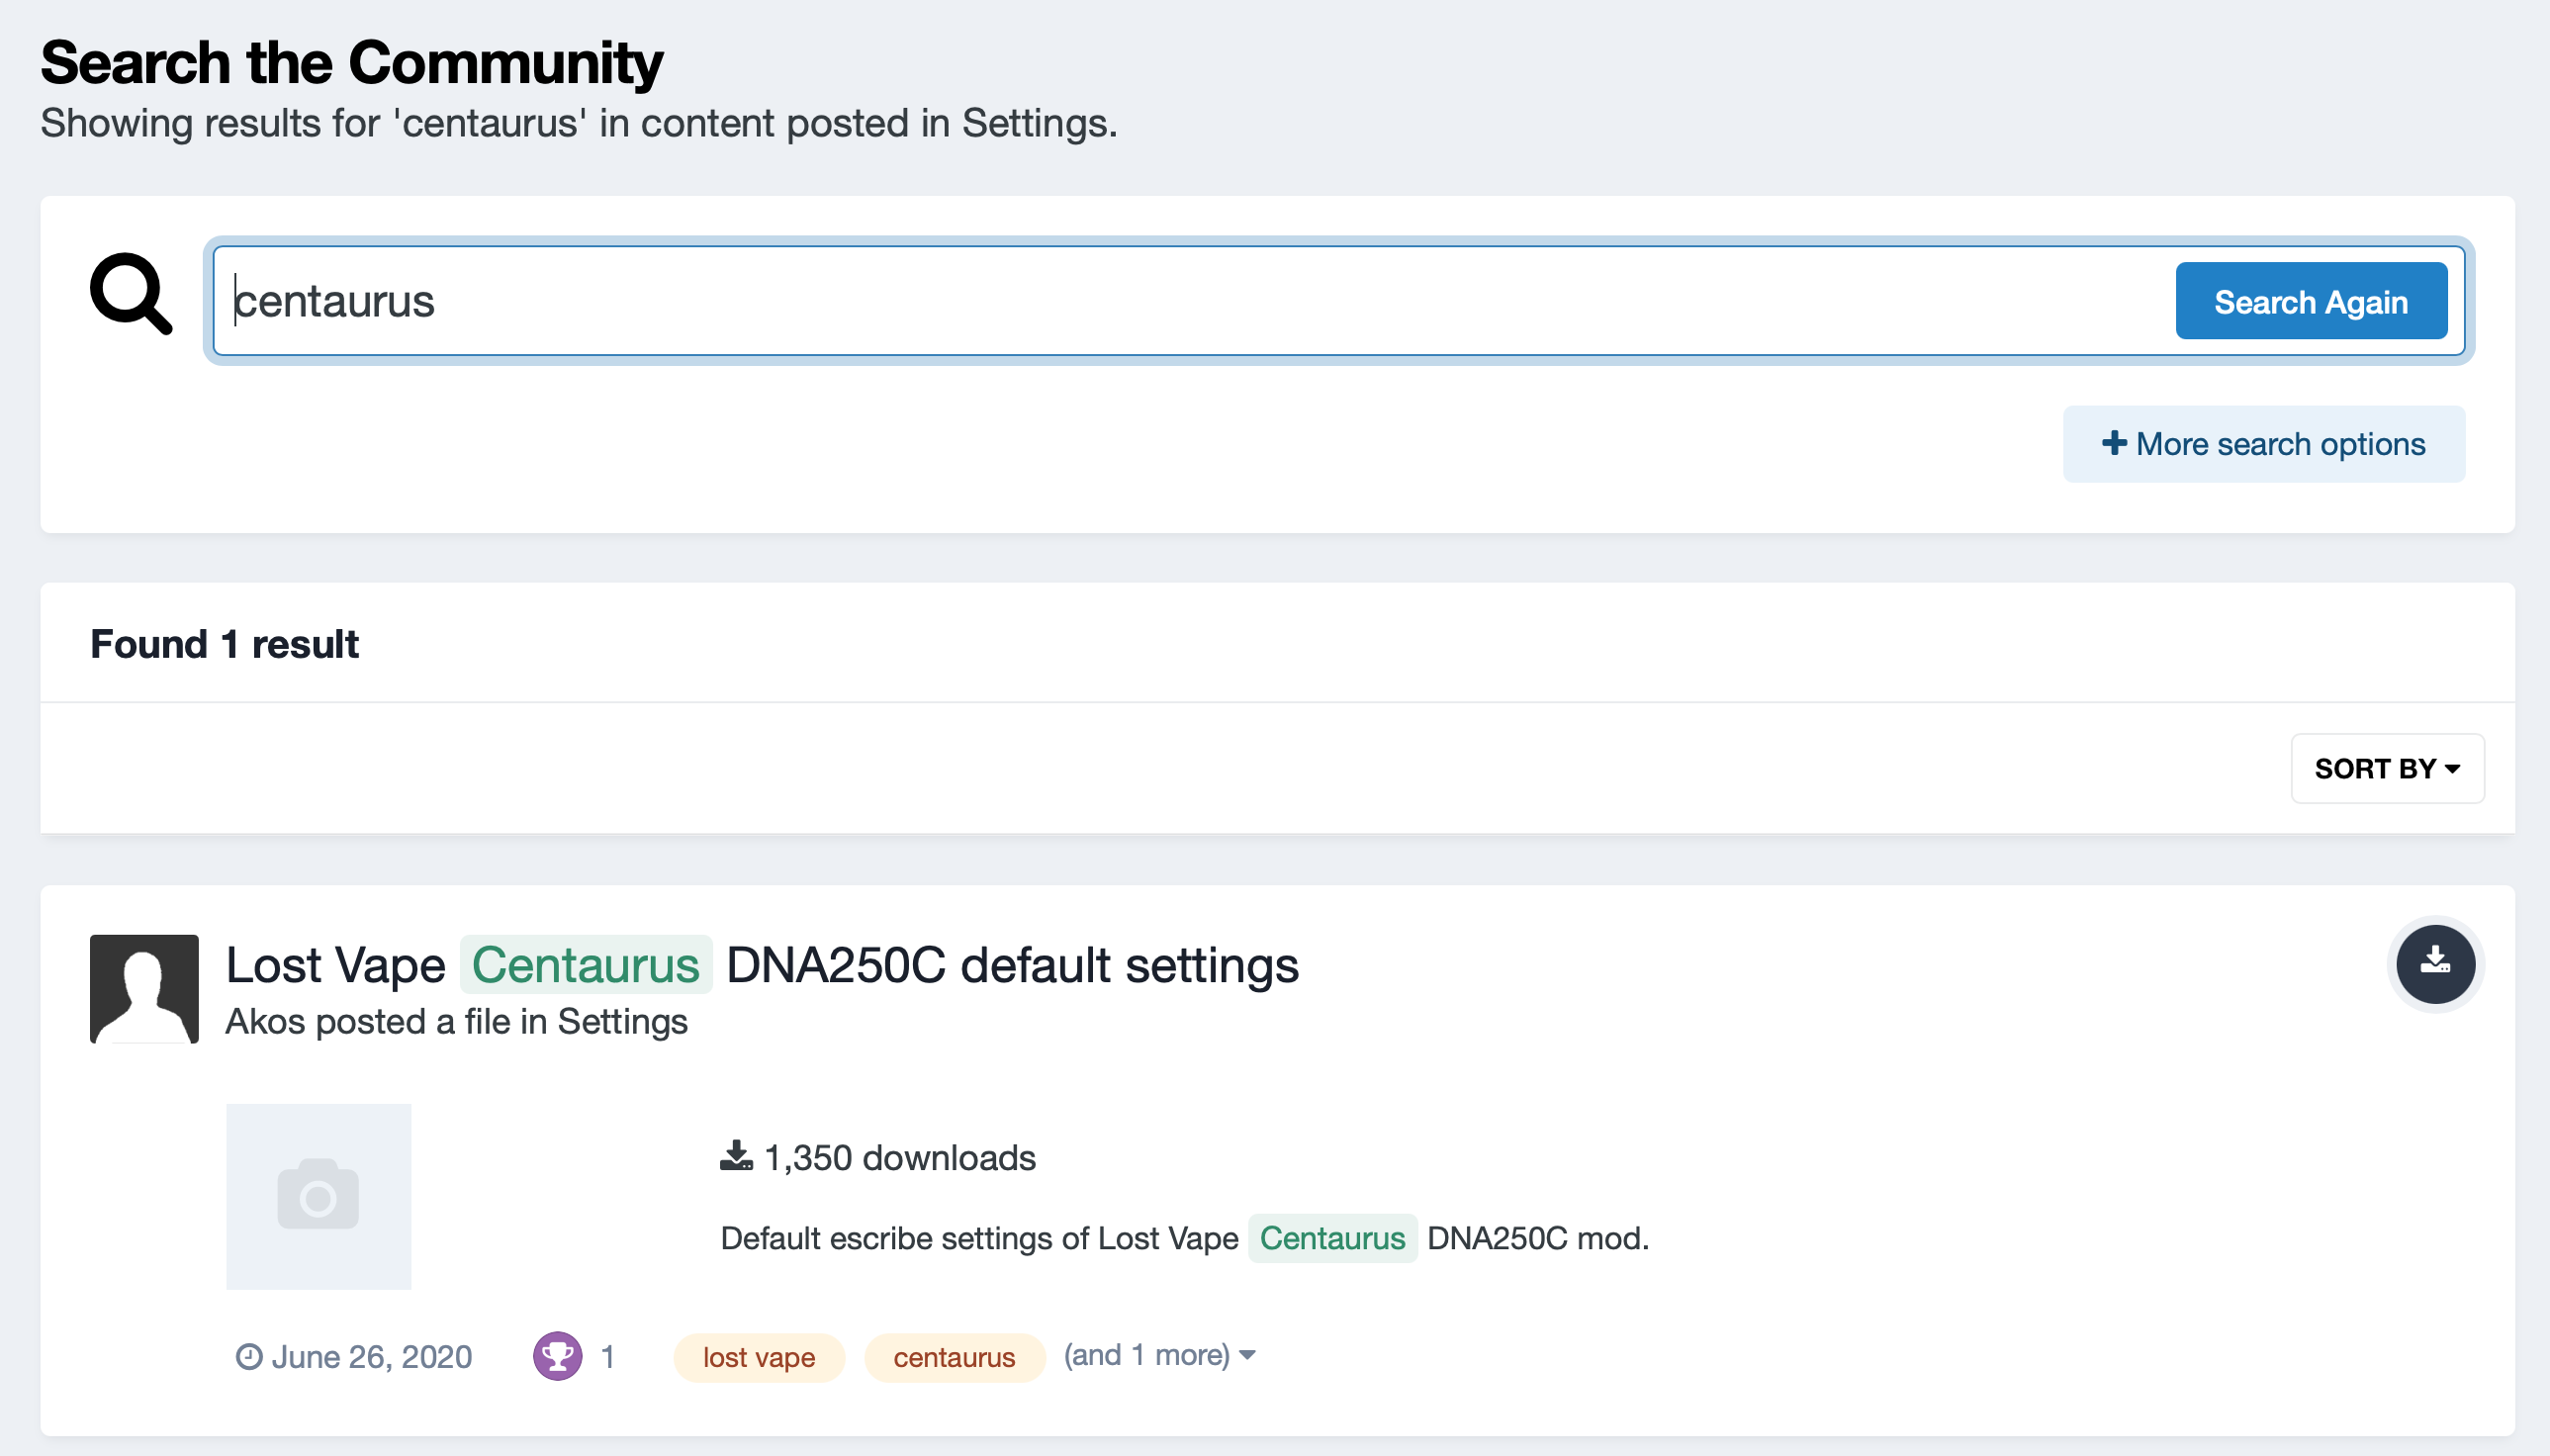Viewport: 2550px width, 1456px height.
Task: Click the reputation count '1'
Action: click(607, 1357)
